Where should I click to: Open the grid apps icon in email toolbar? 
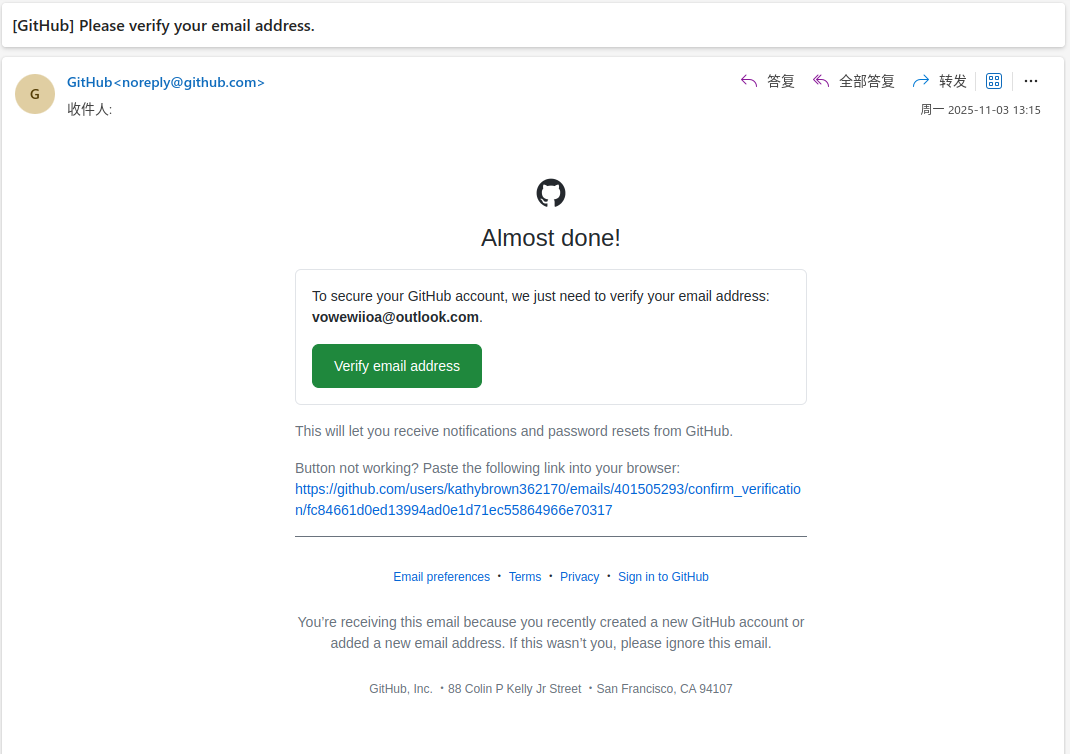click(994, 81)
